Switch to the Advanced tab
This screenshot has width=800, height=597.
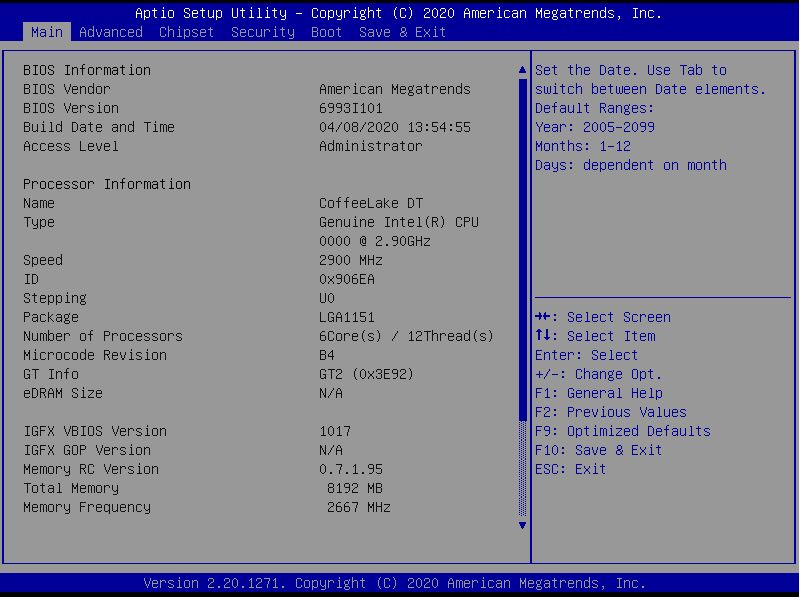(x=110, y=32)
